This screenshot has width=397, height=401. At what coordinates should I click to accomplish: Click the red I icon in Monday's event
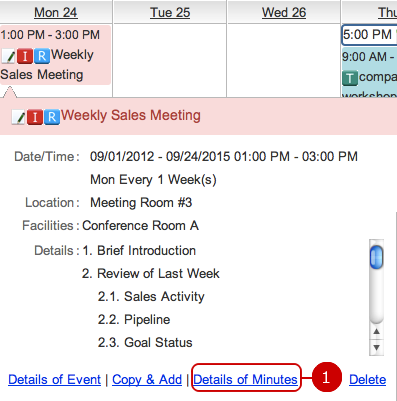(x=25, y=56)
